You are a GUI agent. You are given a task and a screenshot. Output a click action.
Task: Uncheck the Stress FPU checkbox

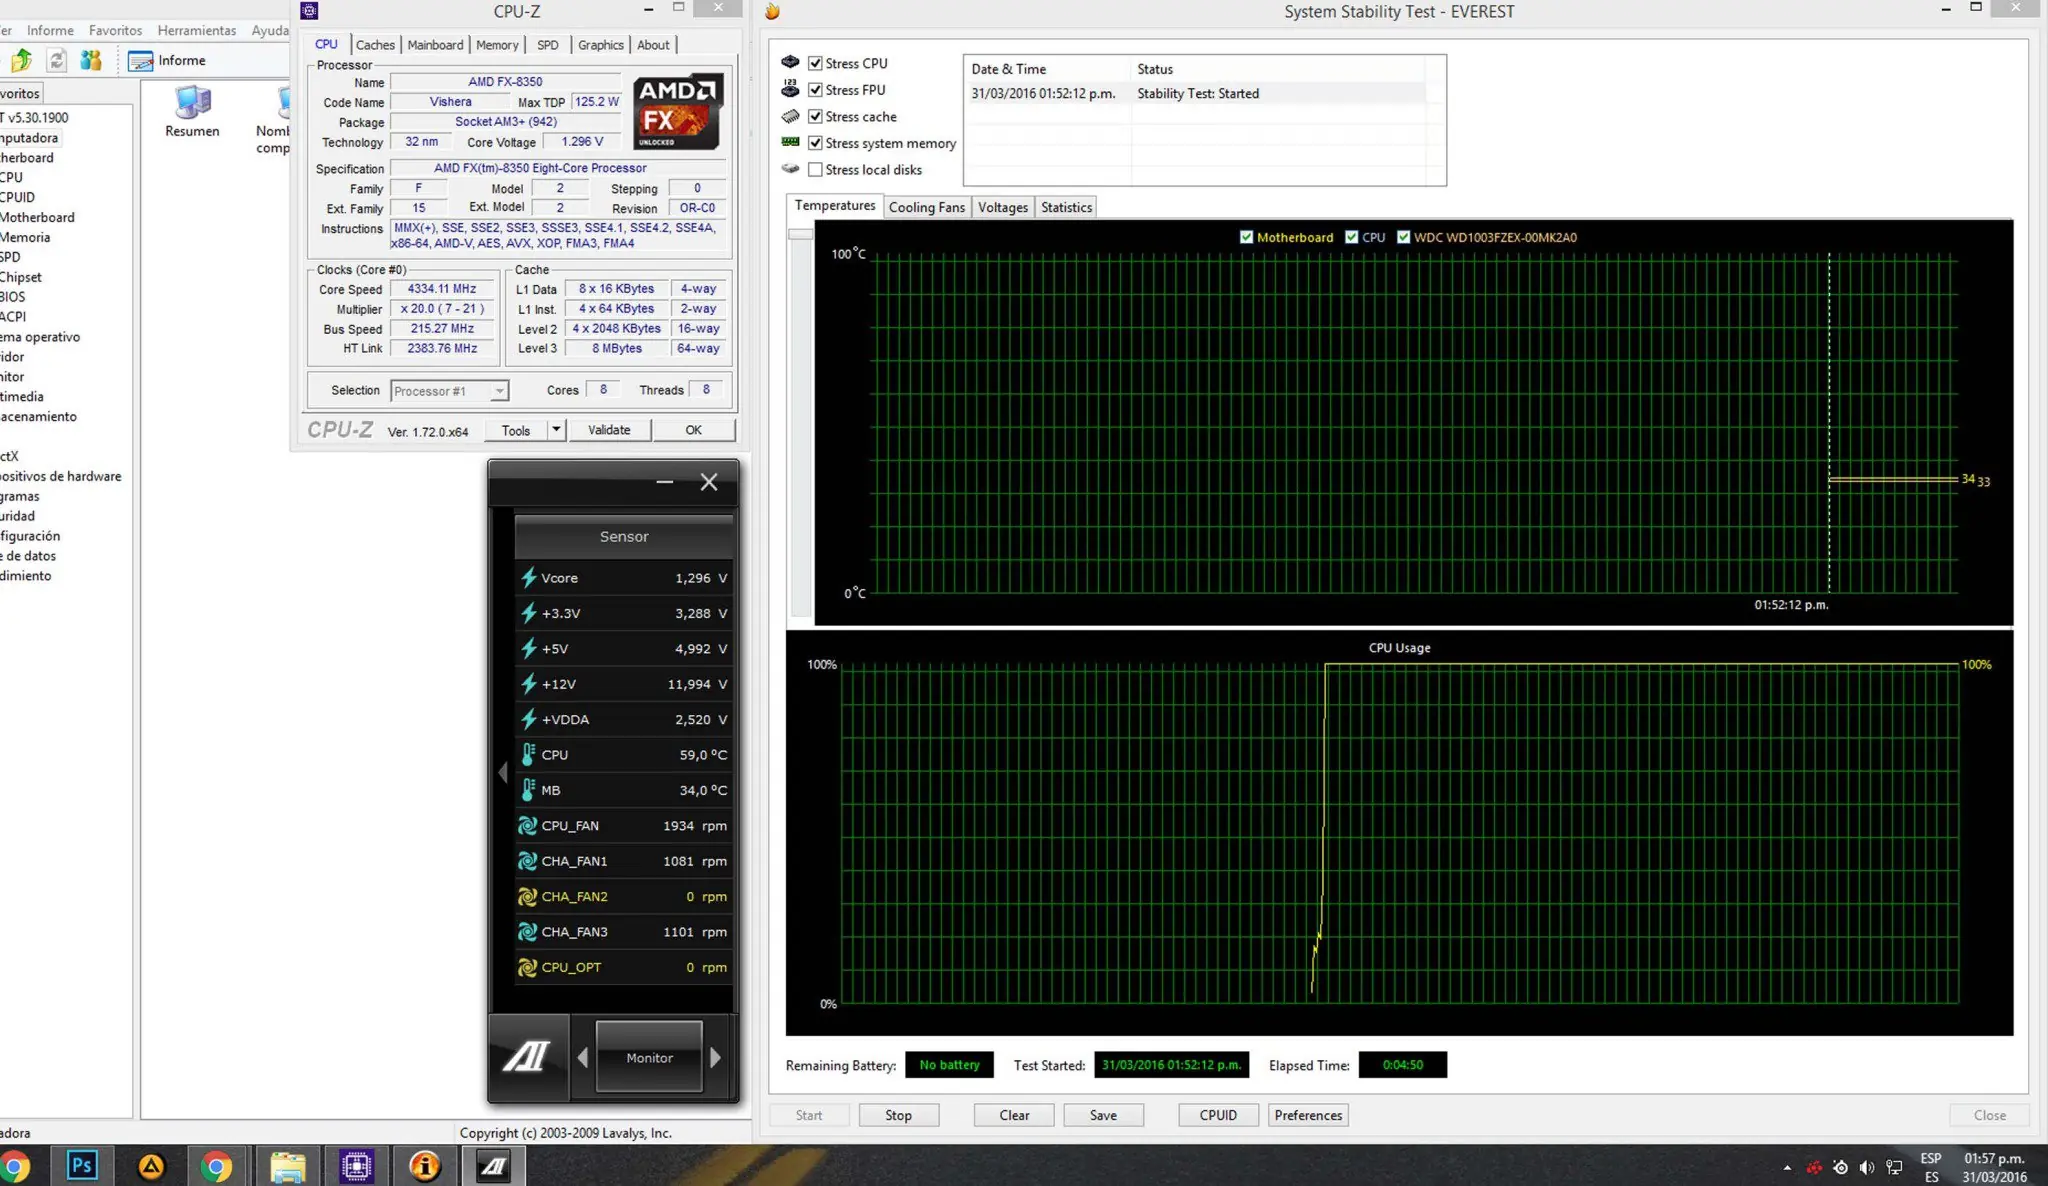pos(815,90)
